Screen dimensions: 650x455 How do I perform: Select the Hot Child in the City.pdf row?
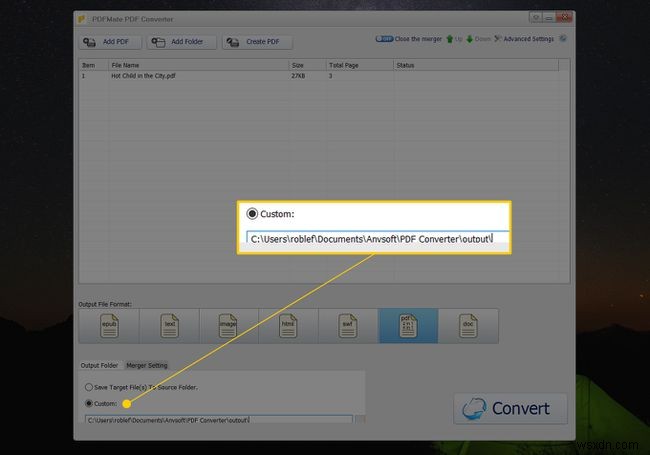pyautogui.click(x=318, y=76)
